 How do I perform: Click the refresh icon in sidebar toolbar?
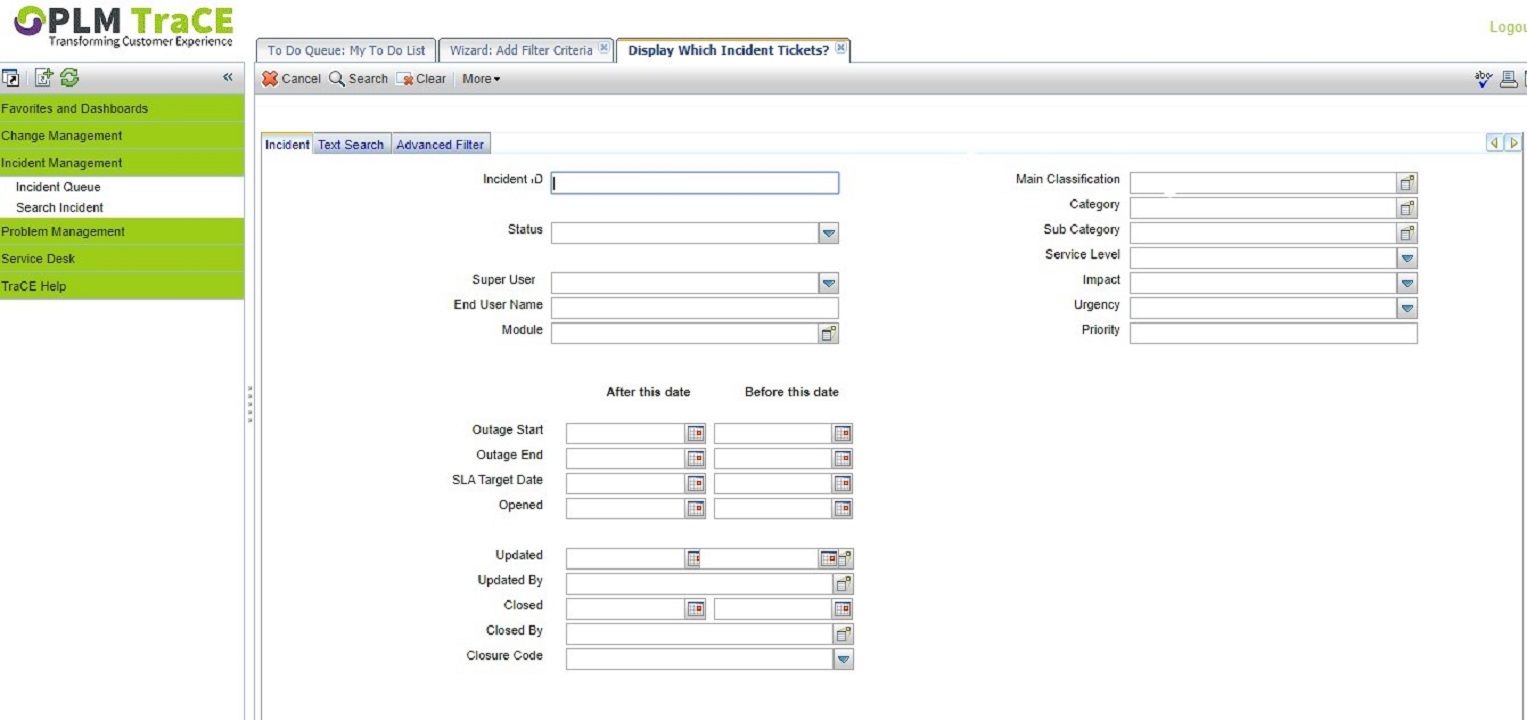(x=69, y=77)
